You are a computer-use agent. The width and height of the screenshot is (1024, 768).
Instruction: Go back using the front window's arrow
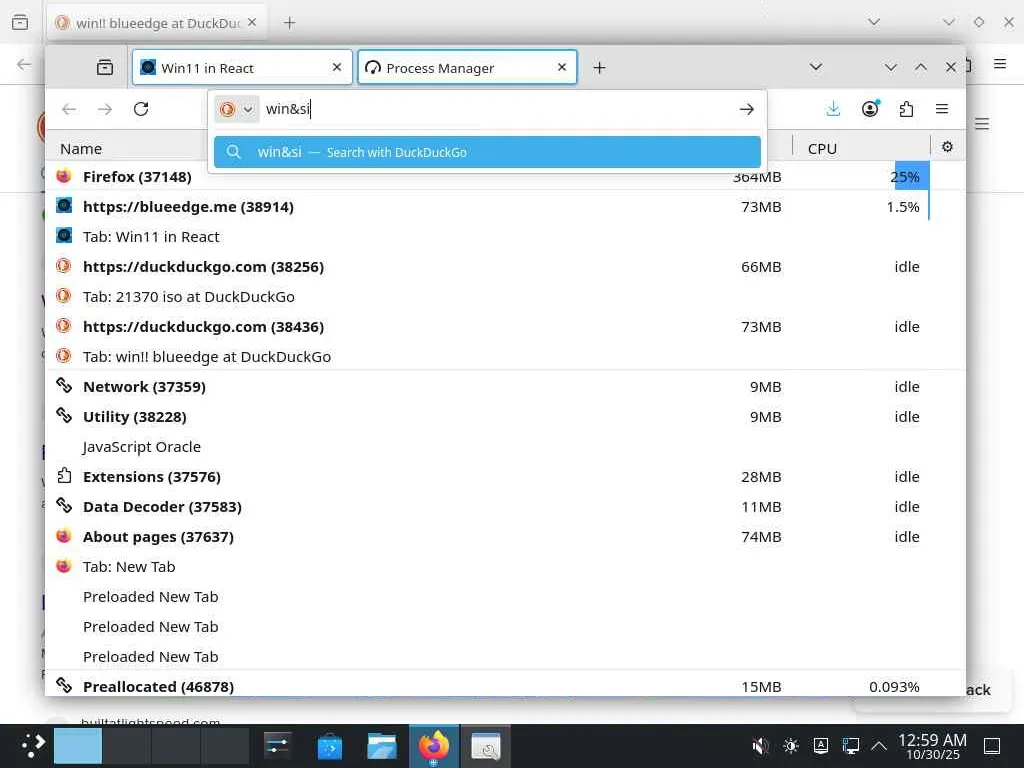pyautogui.click(x=69, y=109)
